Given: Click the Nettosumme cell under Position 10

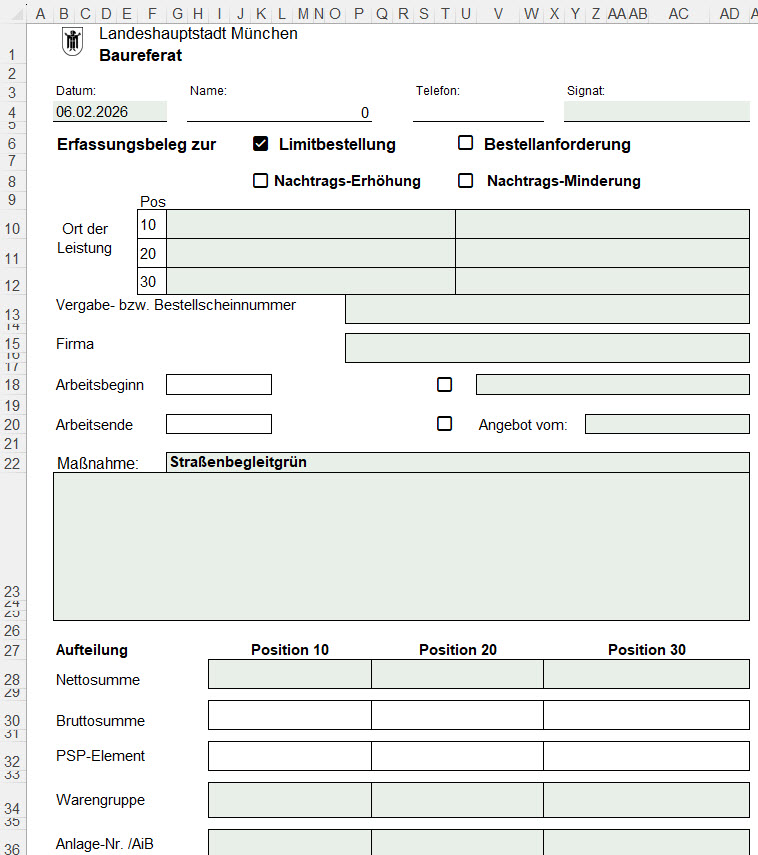Looking at the screenshot, I should pos(289,675).
